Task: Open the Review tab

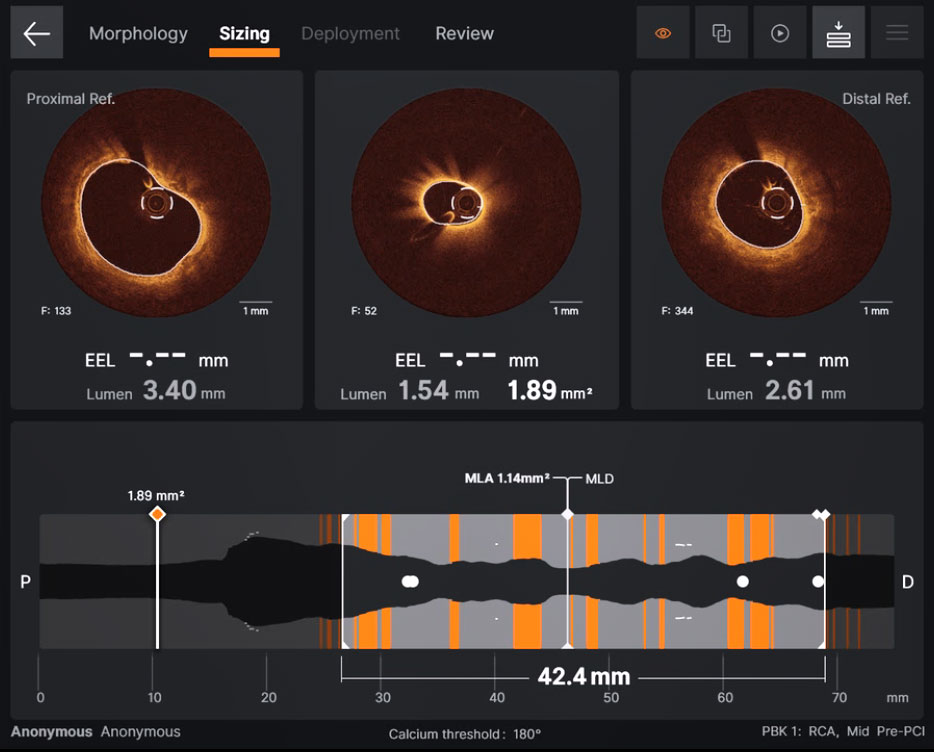Action: [465, 33]
